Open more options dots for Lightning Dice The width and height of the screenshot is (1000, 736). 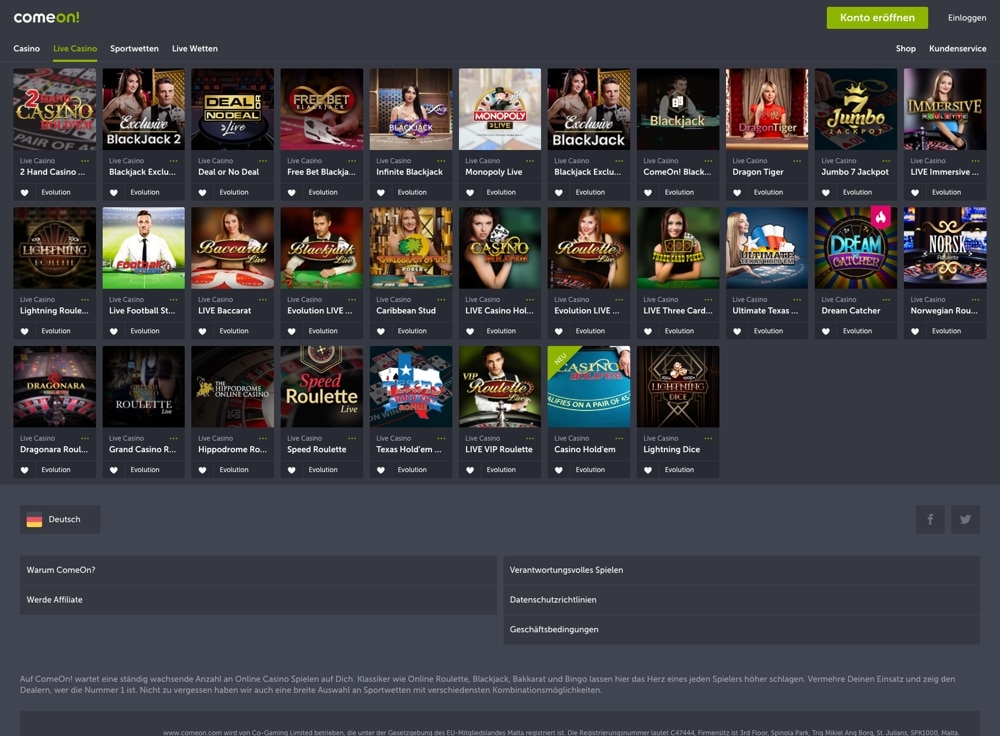[x=709, y=438]
